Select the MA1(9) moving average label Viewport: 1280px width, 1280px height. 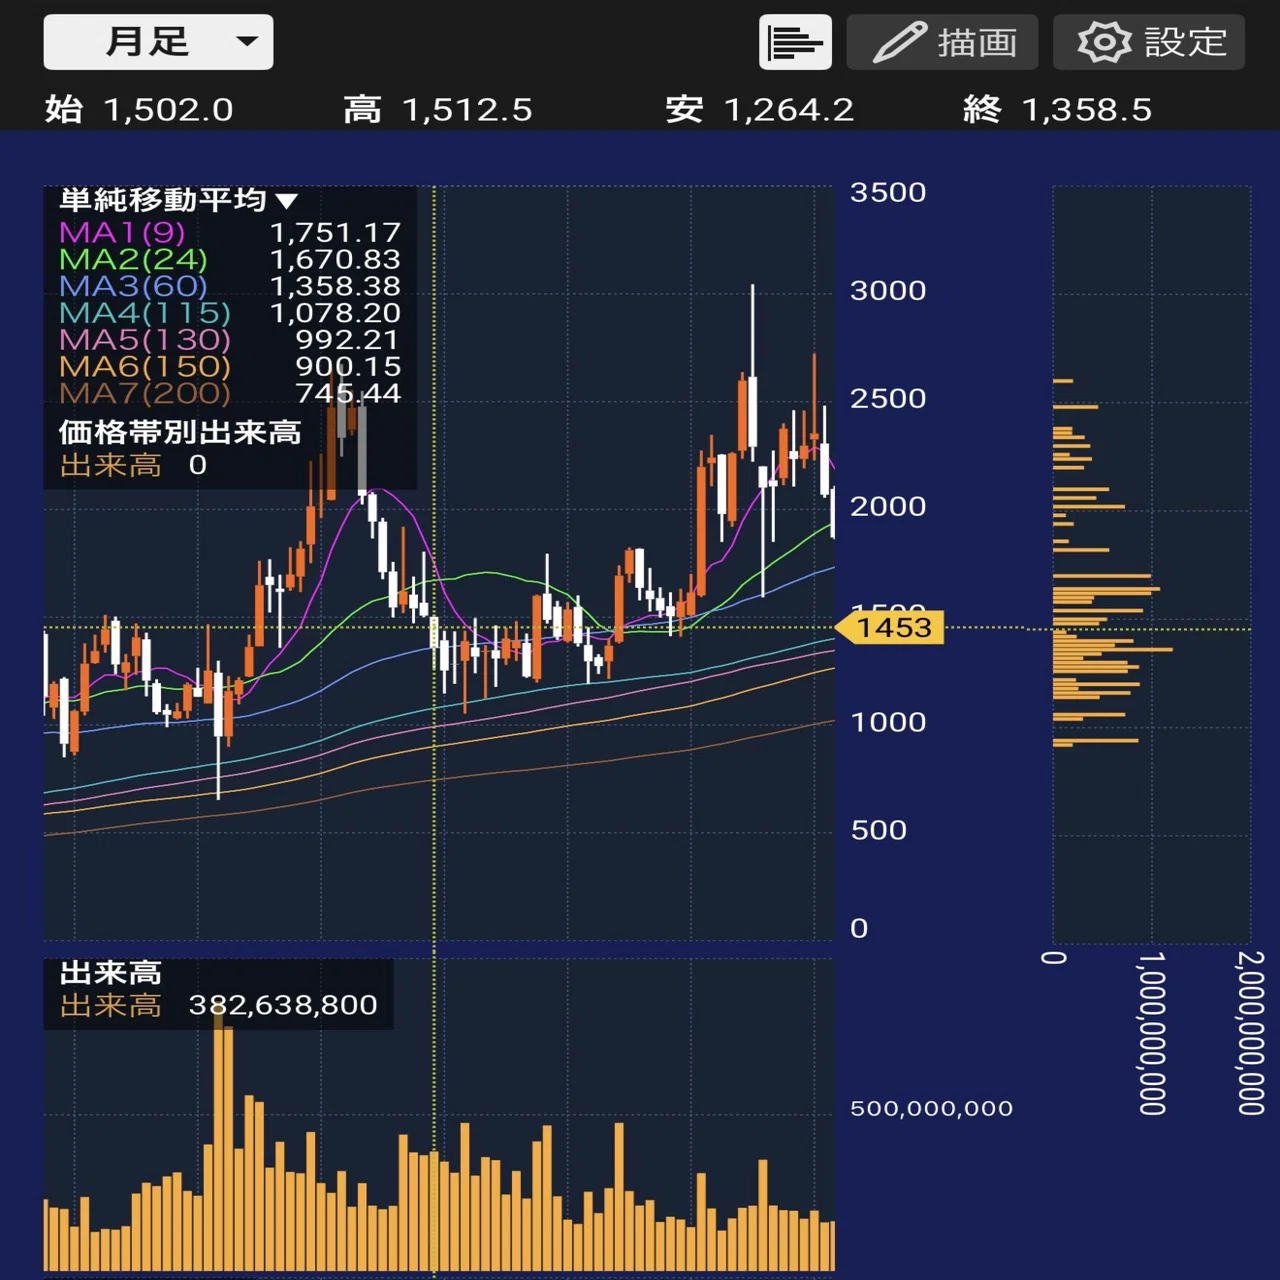[122, 232]
